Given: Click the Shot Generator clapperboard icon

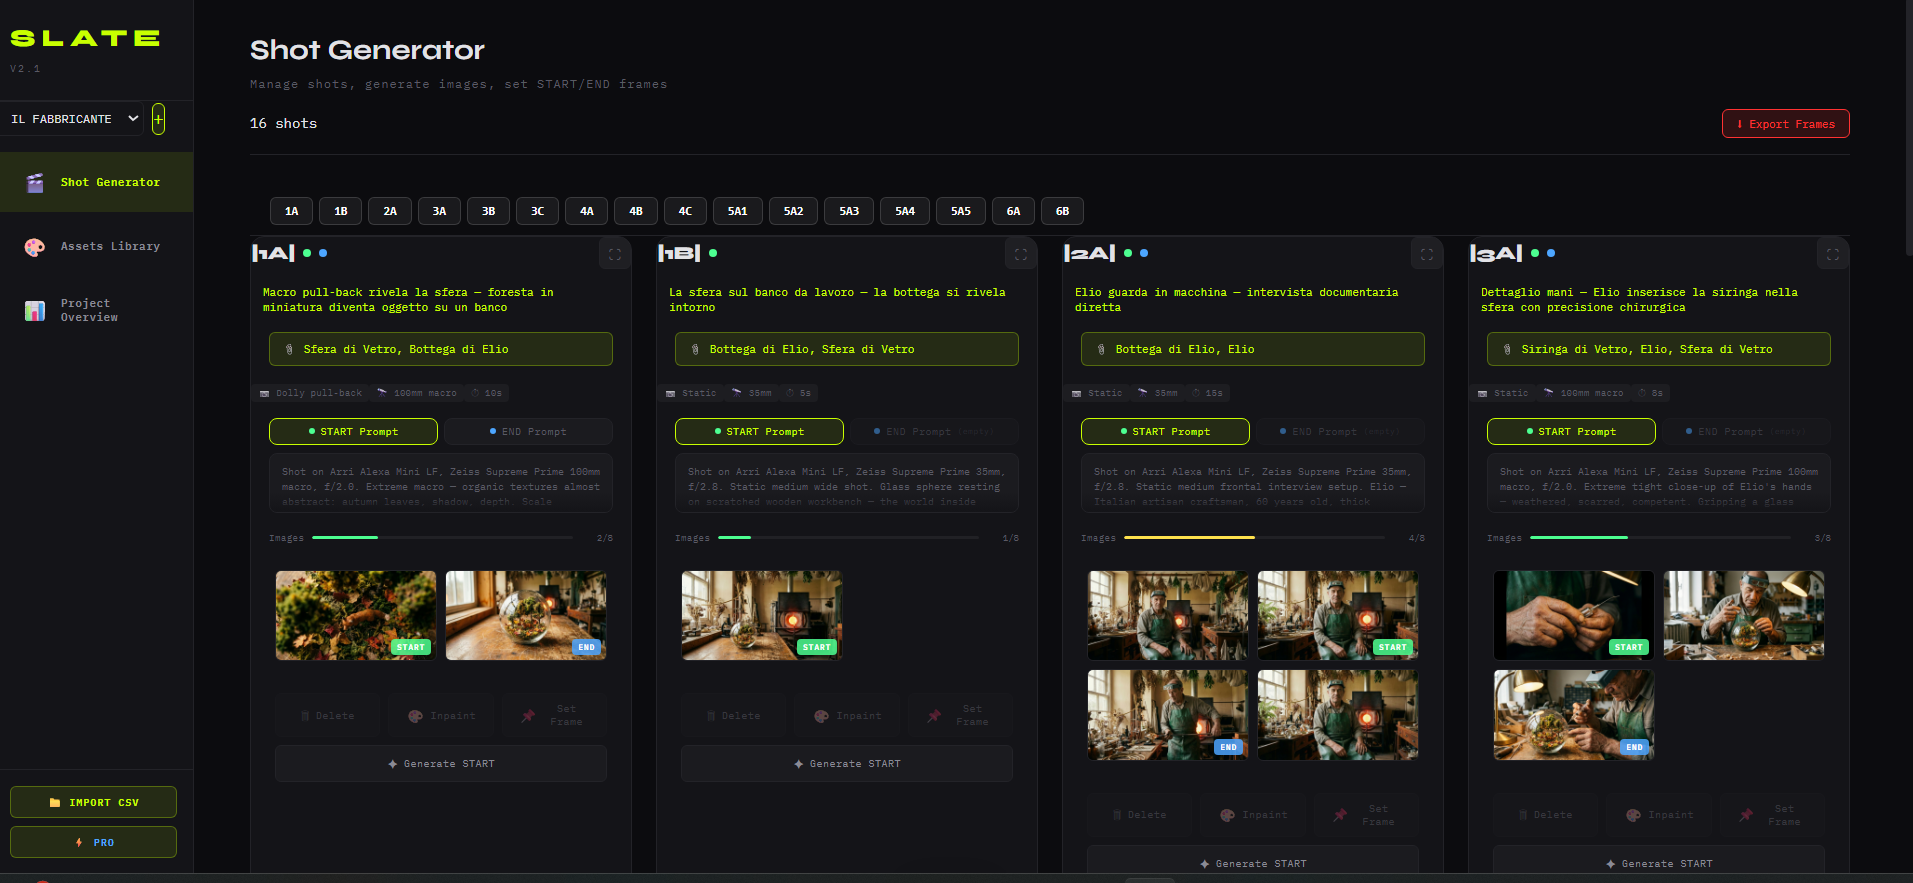Looking at the screenshot, I should [x=35, y=183].
